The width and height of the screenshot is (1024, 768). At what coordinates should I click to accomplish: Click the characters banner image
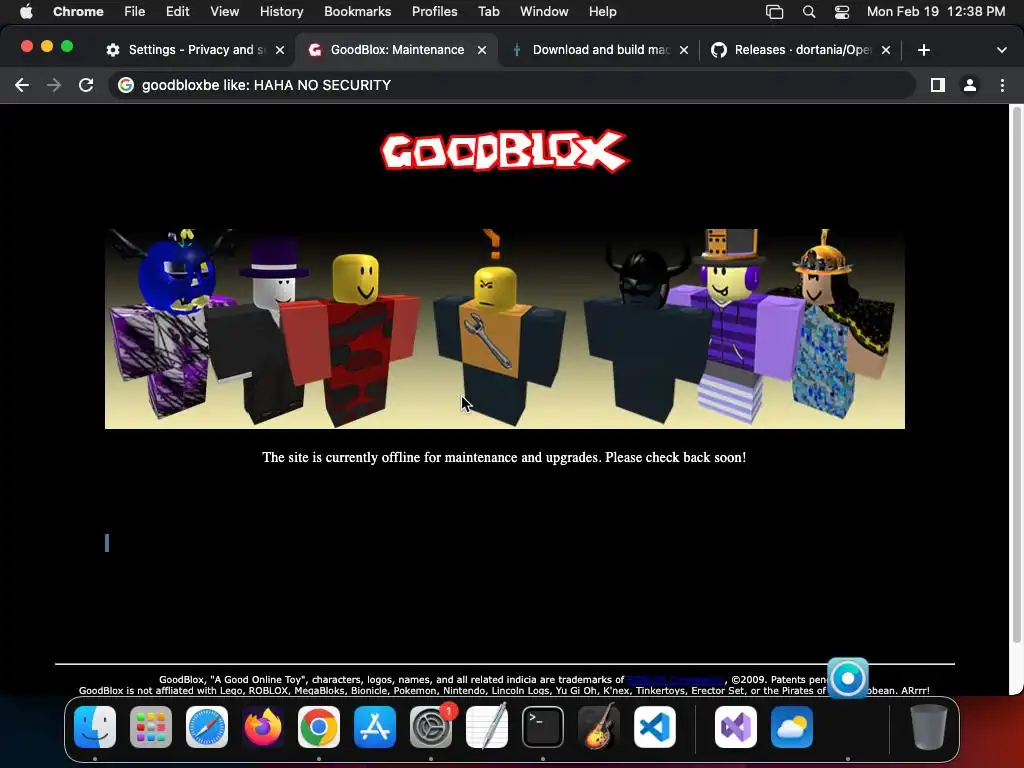(505, 328)
